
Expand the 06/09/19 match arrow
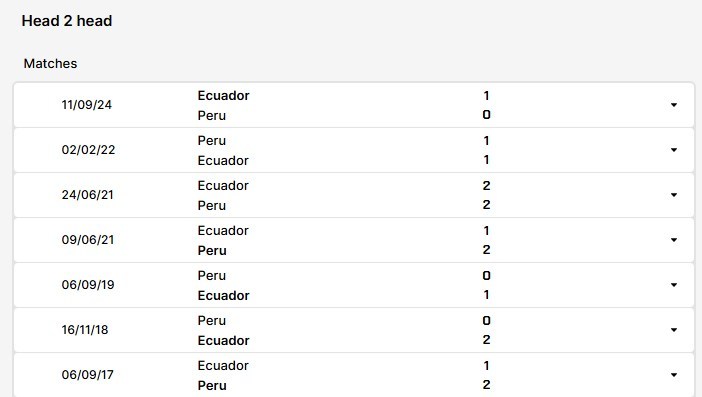[x=673, y=285]
